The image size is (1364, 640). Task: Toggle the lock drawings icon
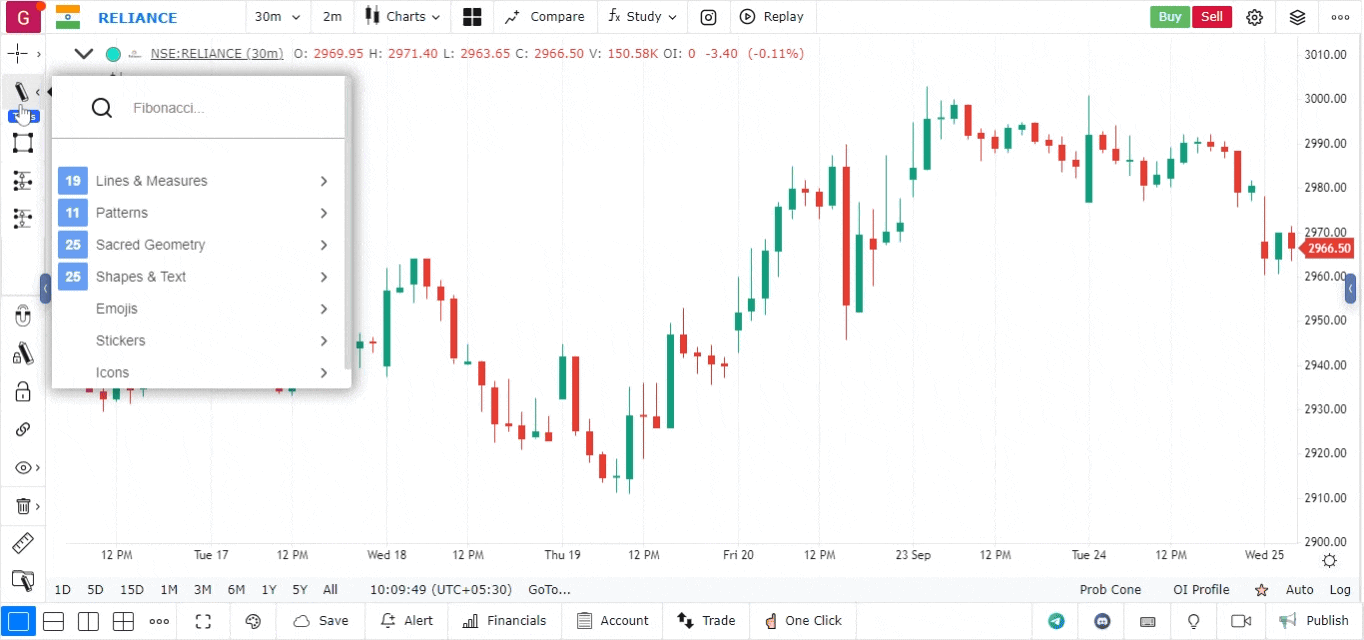[23, 391]
